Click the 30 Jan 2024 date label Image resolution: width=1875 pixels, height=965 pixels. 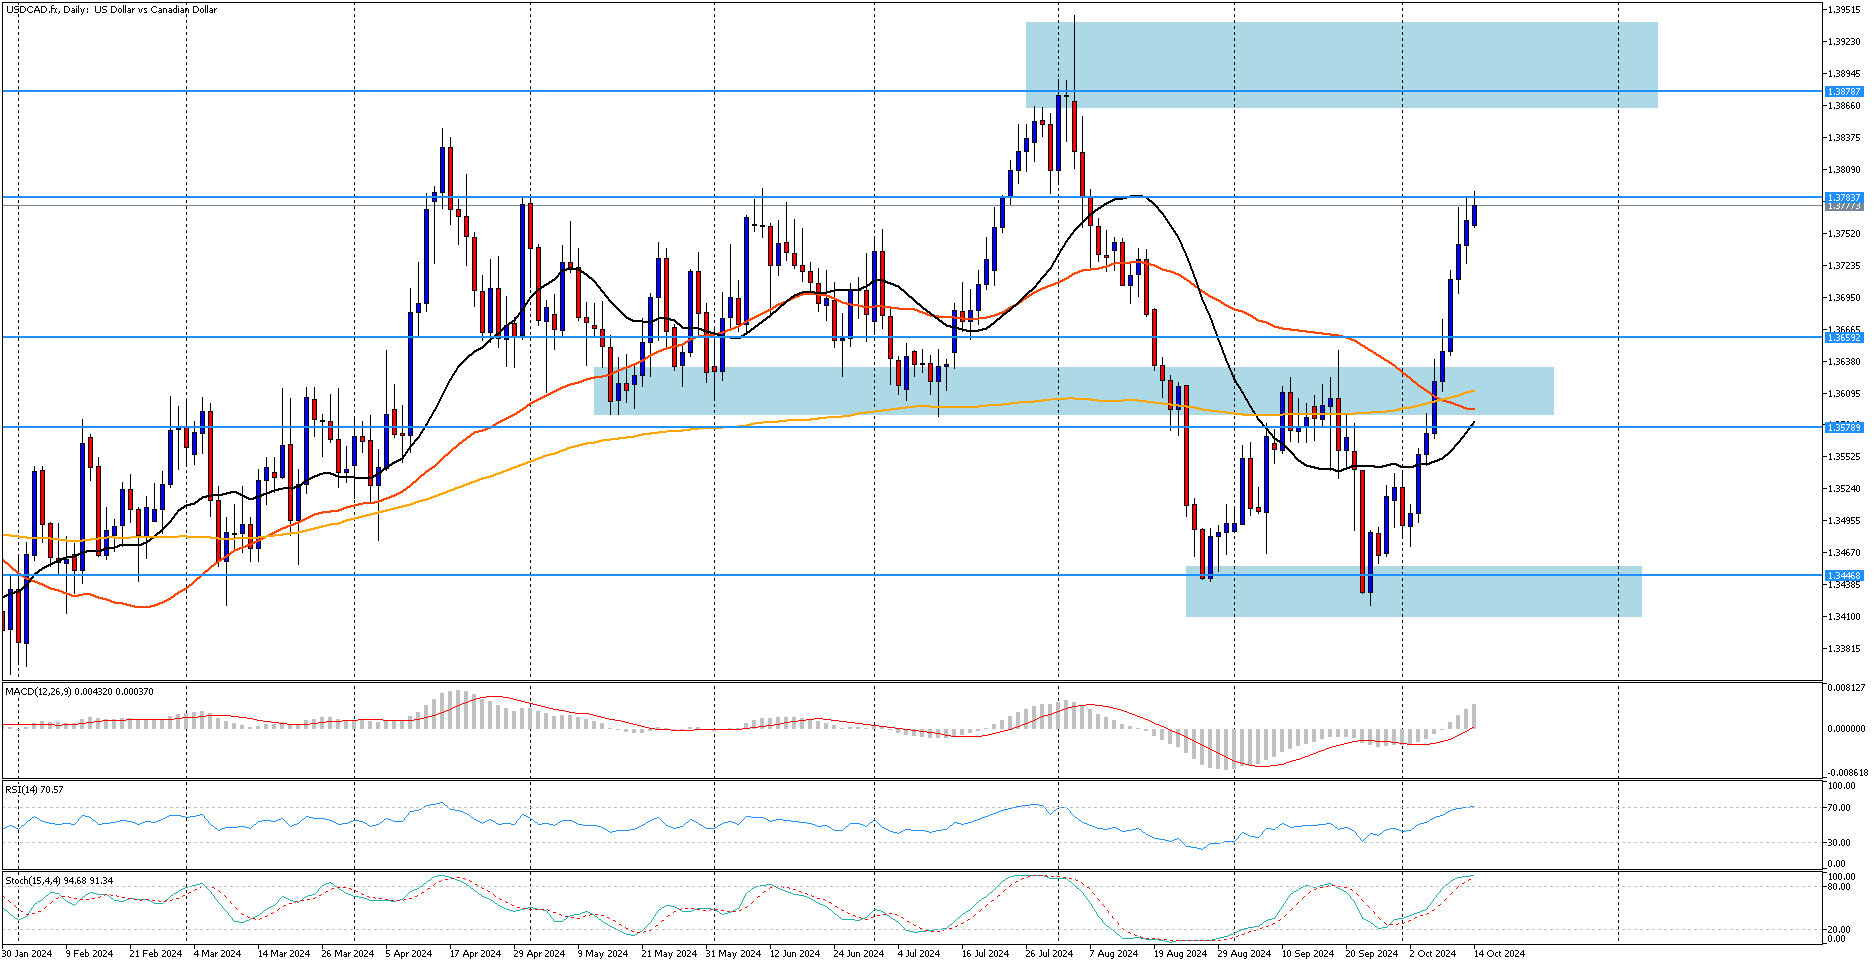pyautogui.click(x=27, y=954)
